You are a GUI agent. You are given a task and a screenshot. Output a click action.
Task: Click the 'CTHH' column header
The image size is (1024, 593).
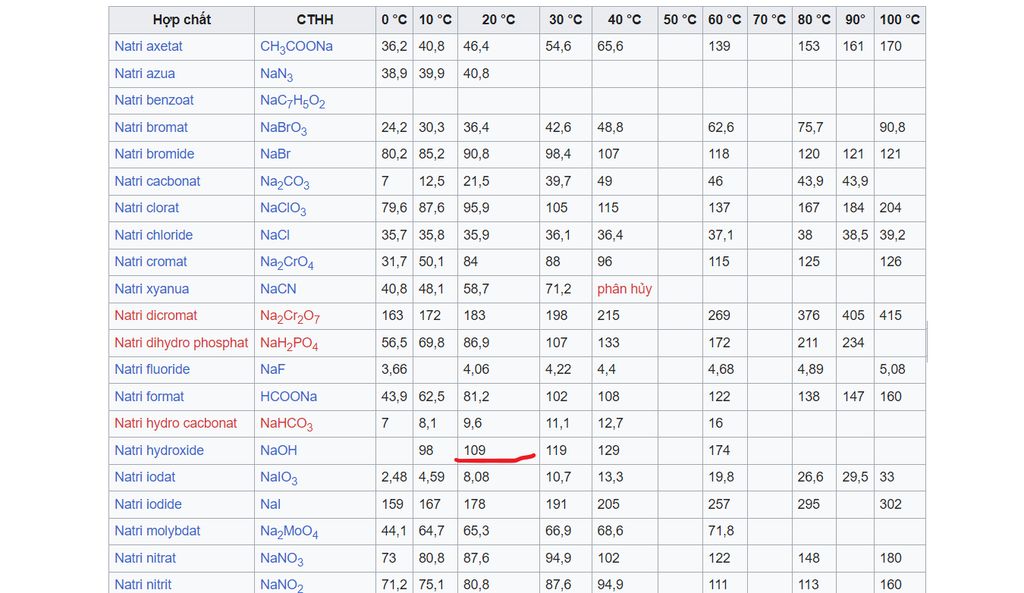315,20
